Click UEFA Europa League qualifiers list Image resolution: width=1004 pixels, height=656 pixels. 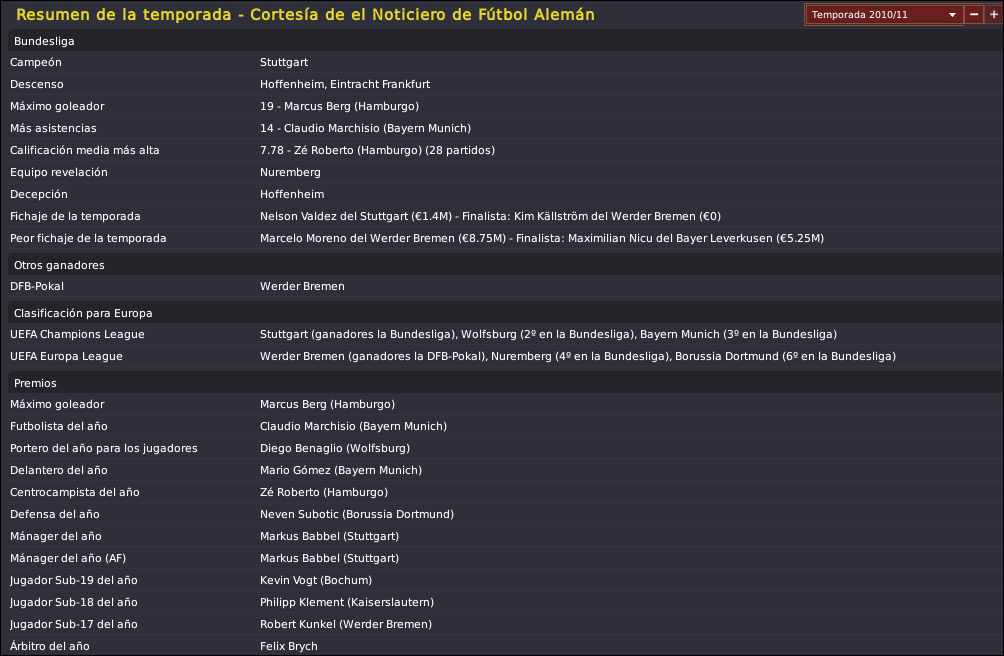[x=578, y=356]
